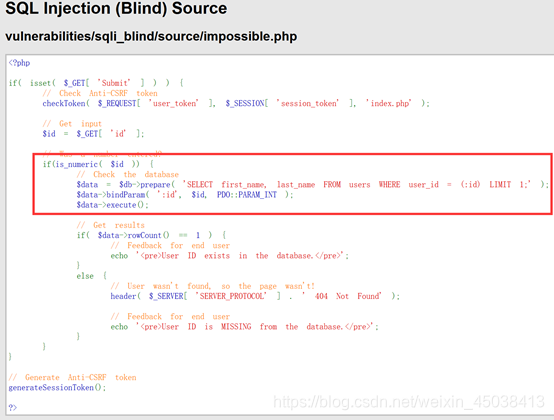Click the "else {" line
This screenshot has height=420, width=554.
click(92, 276)
